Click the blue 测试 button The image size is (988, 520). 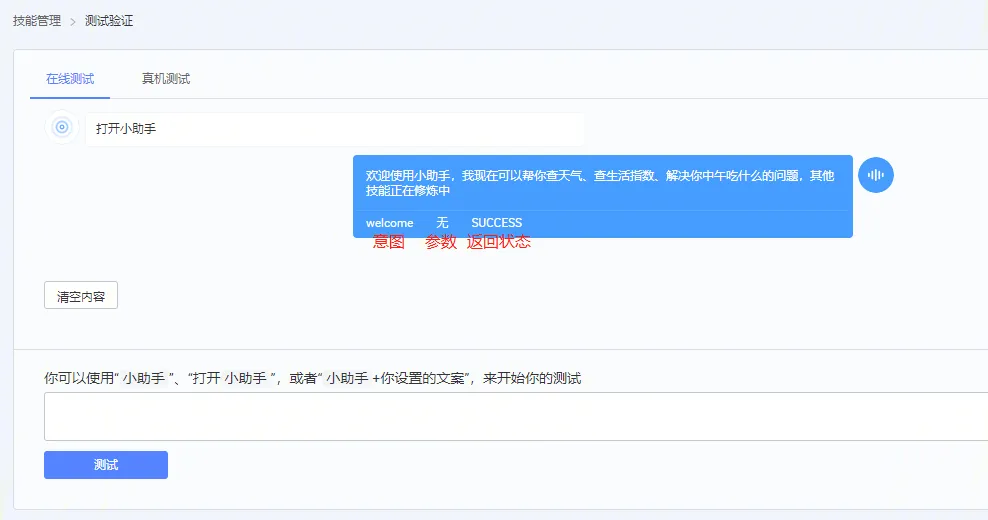(106, 465)
